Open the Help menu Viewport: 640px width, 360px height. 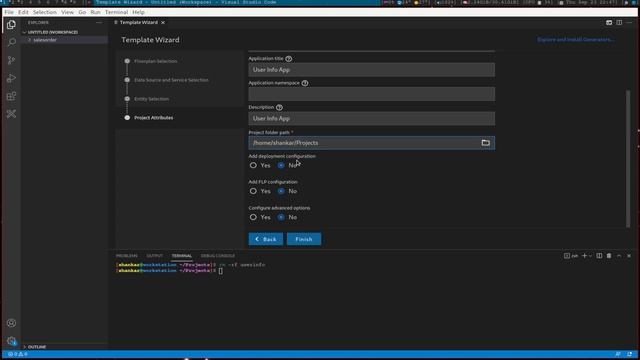pyautogui.click(x=138, y=12)
